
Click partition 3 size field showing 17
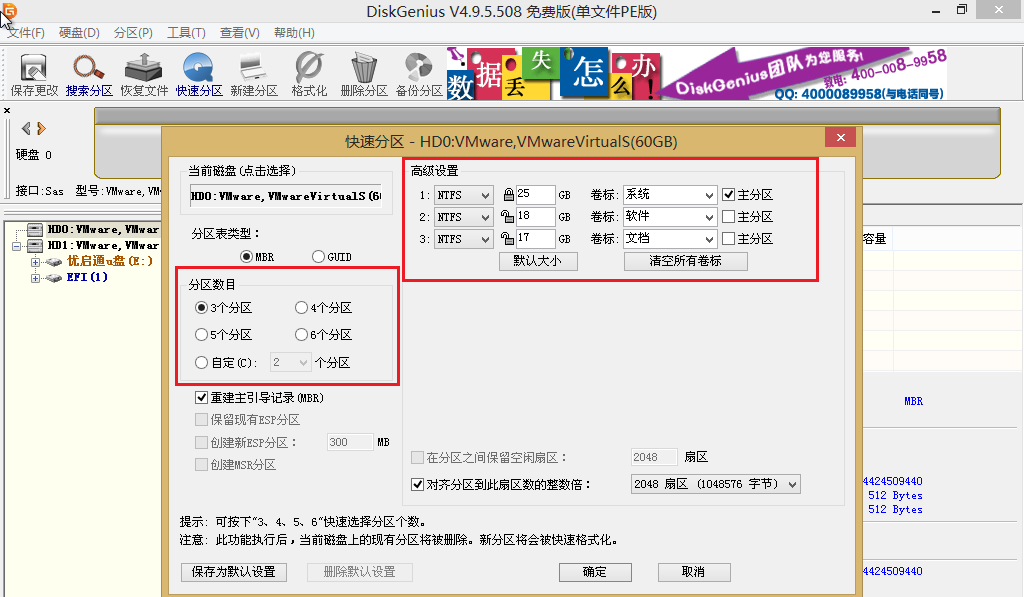(x=535, y=239)
